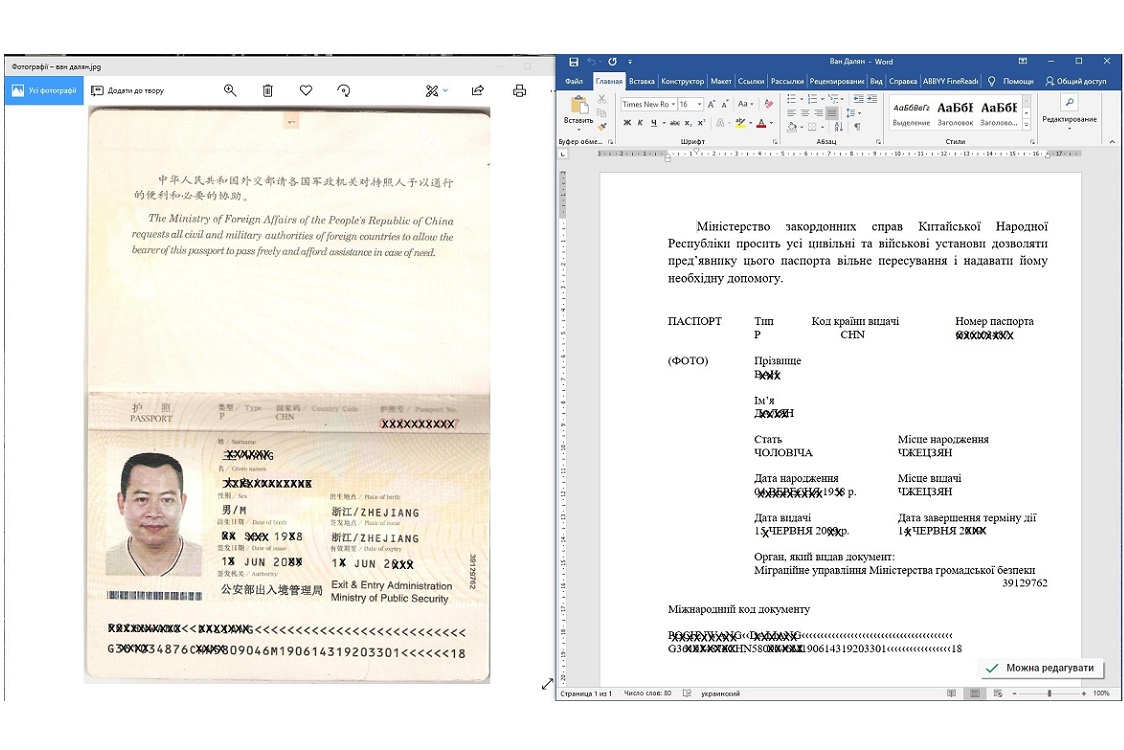Add photo to favorites with heart icon

[x=306, y=91]
